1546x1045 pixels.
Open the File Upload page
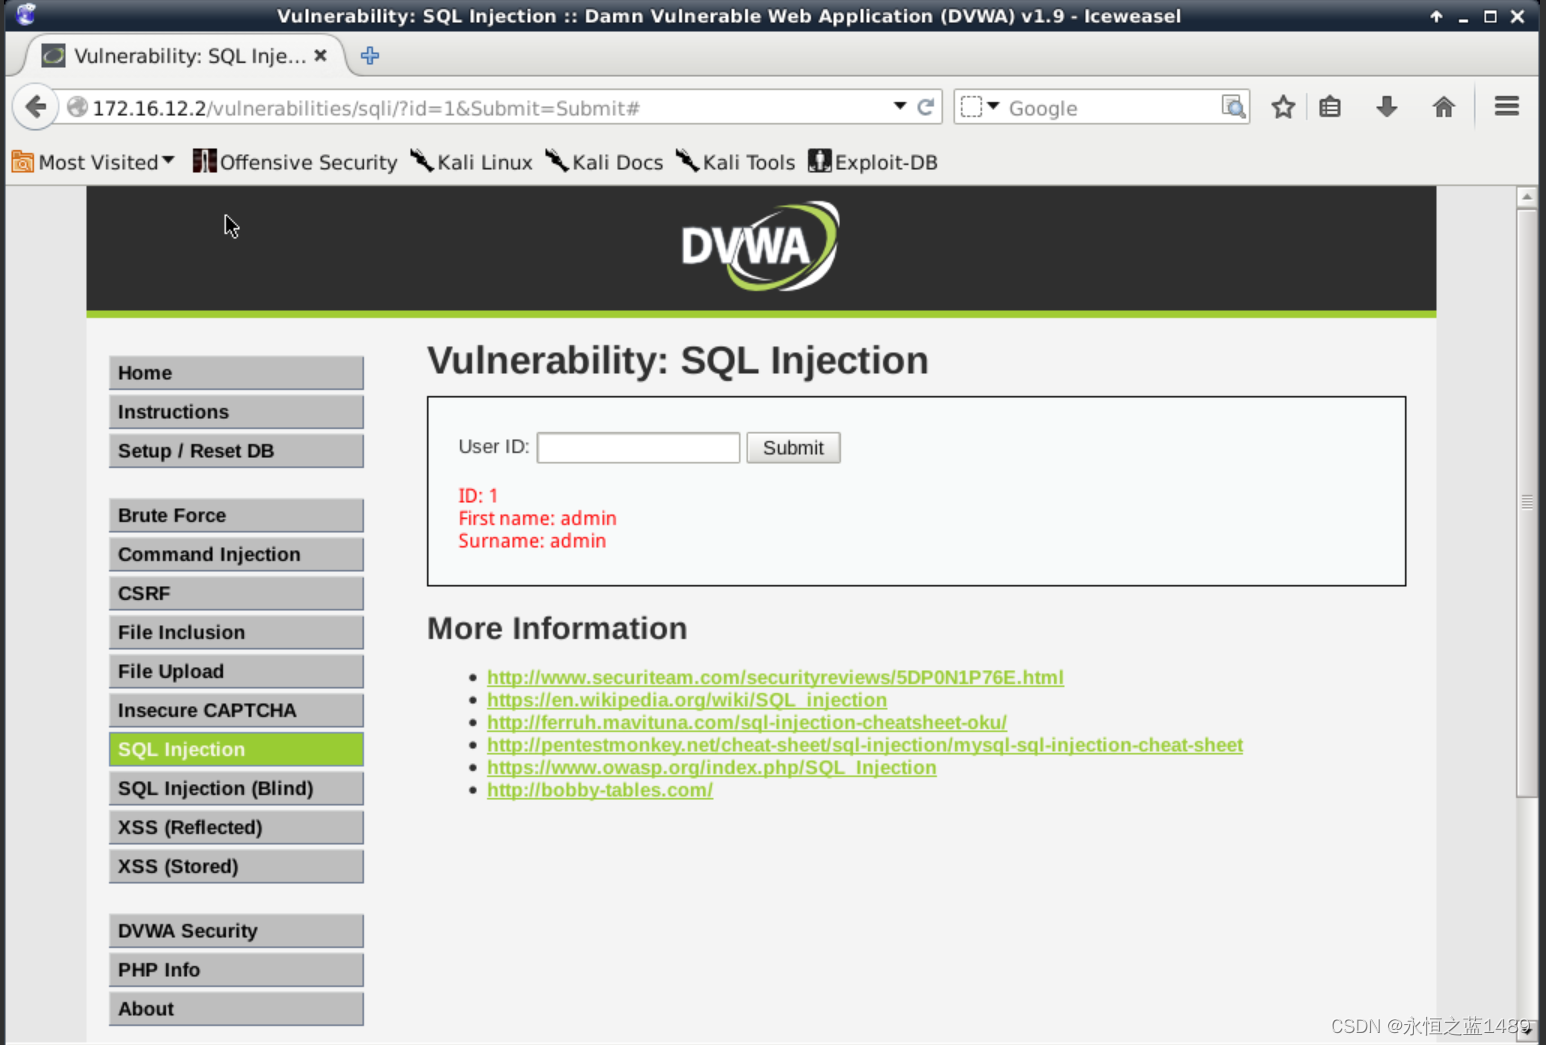tap(236, 672)
